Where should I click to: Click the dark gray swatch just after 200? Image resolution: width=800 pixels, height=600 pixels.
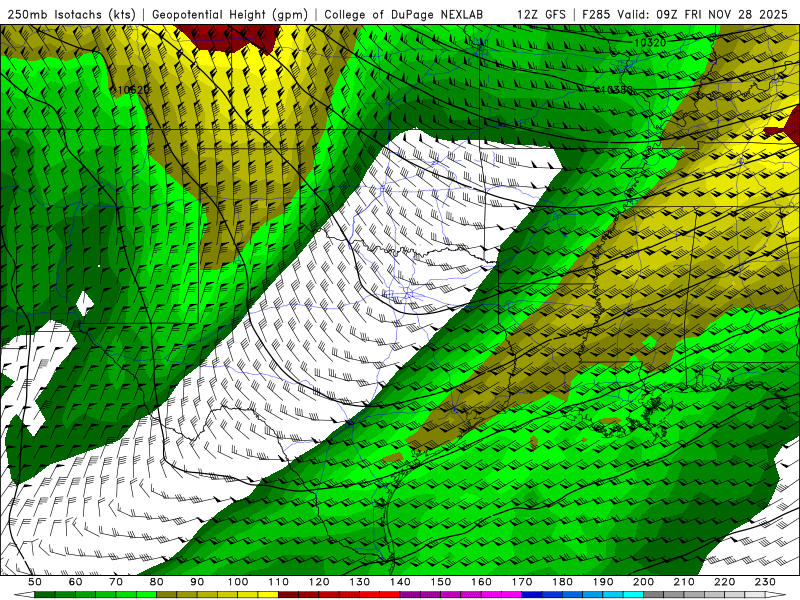(x=654, y=595)
